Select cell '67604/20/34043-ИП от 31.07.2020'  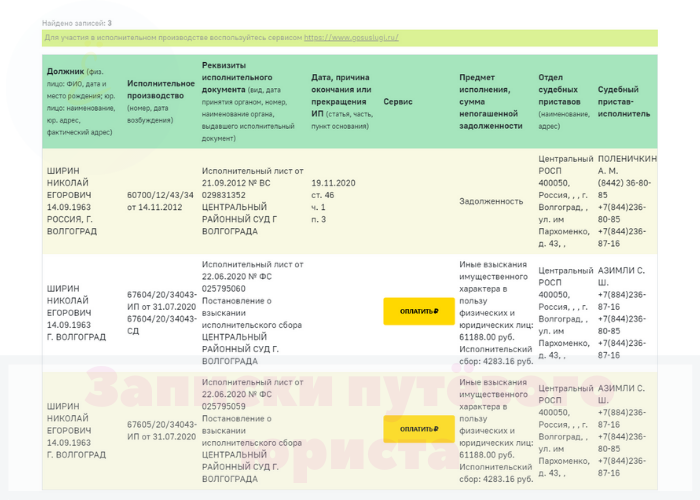pyautogui.click(x=162, y=313)
